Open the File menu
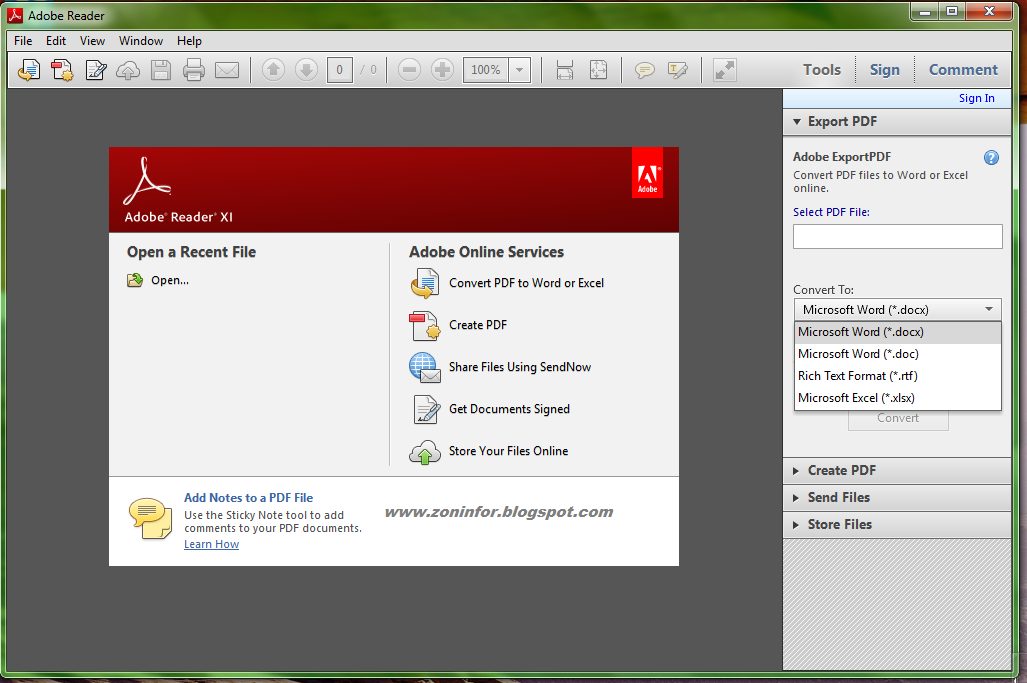 [22, 41]
